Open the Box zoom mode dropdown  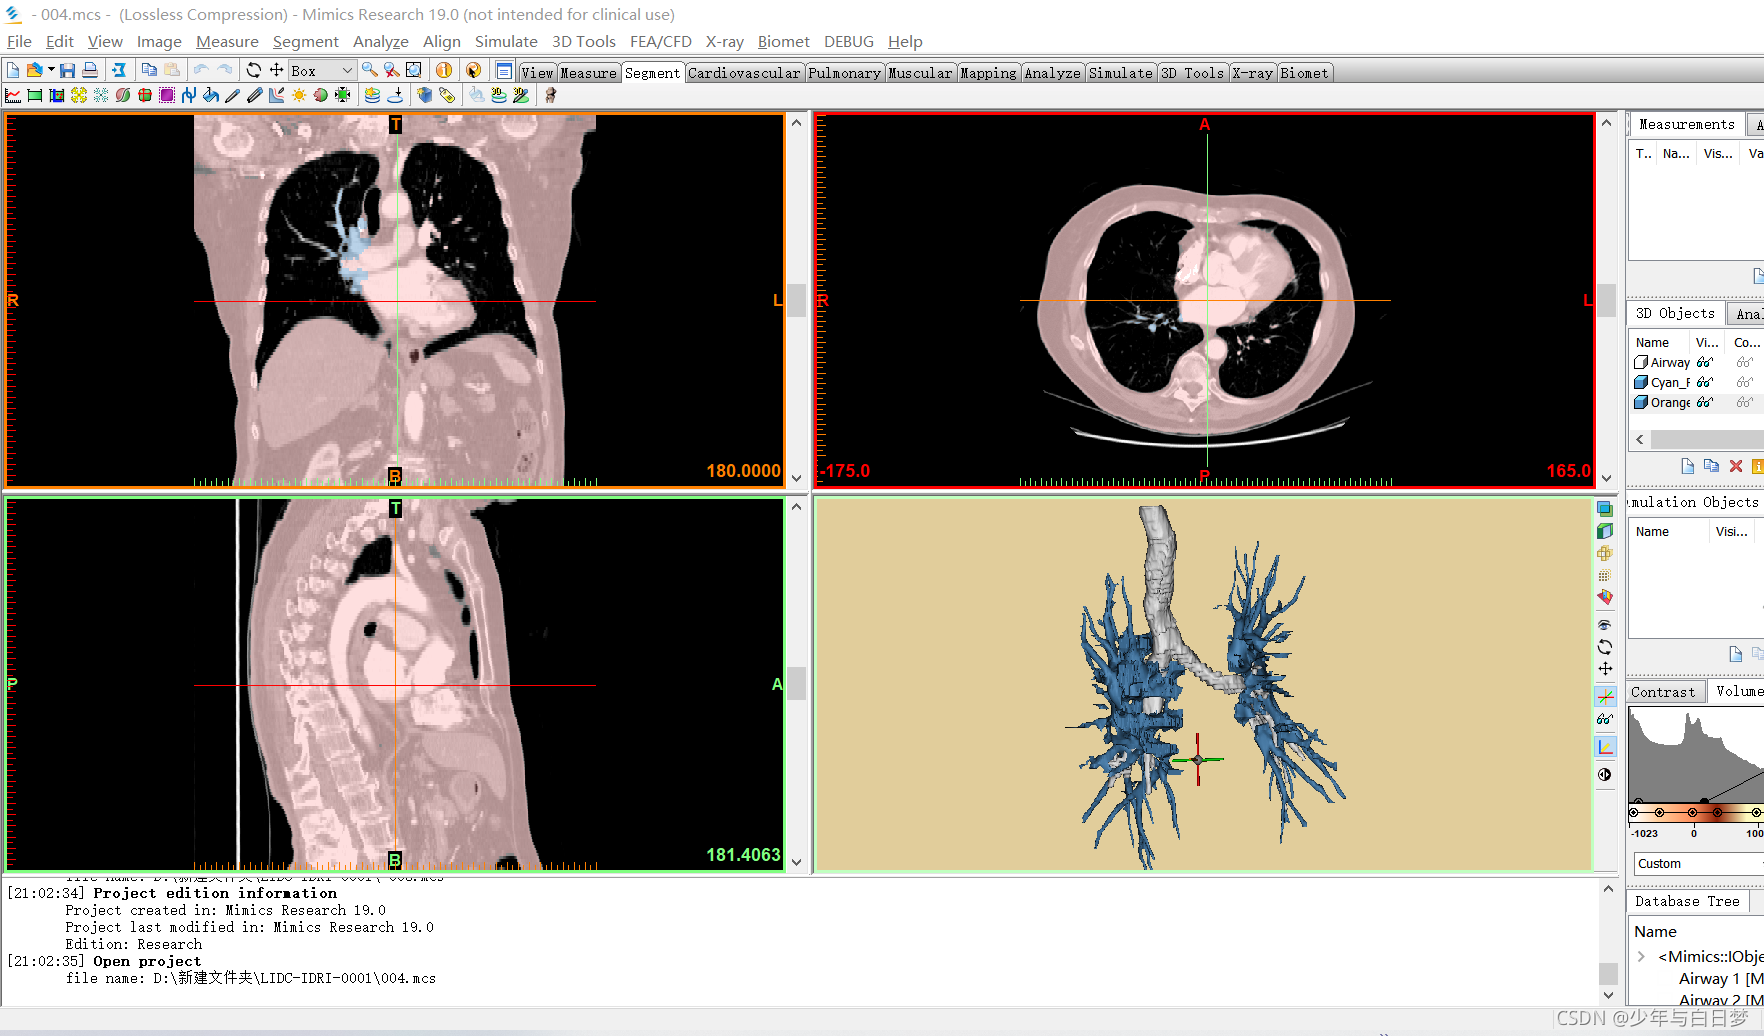pos(322,70)
